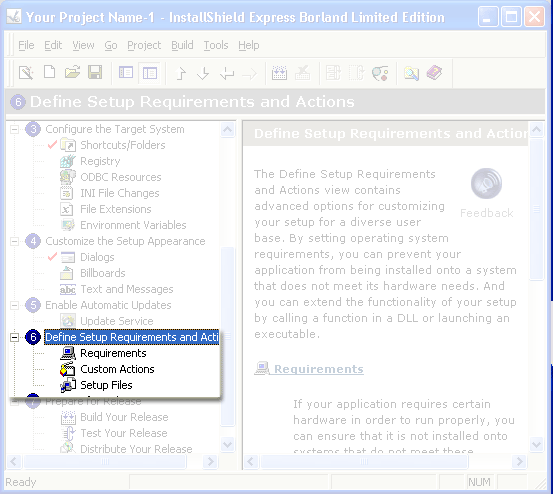The width and height of the screenshot is (553, 494).
Task: Toggle the first view list pane icon
Action: pyautogui.click(x=126, y=73)
